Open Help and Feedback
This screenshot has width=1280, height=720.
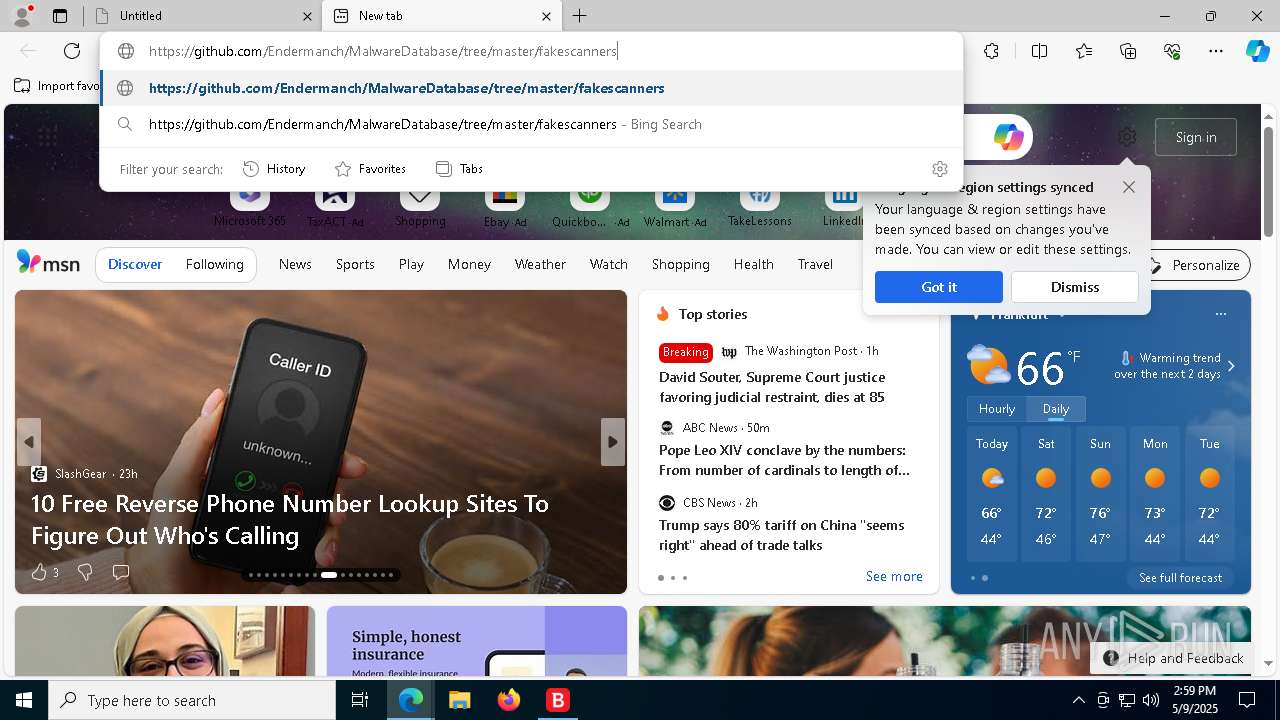[1174, 658]
